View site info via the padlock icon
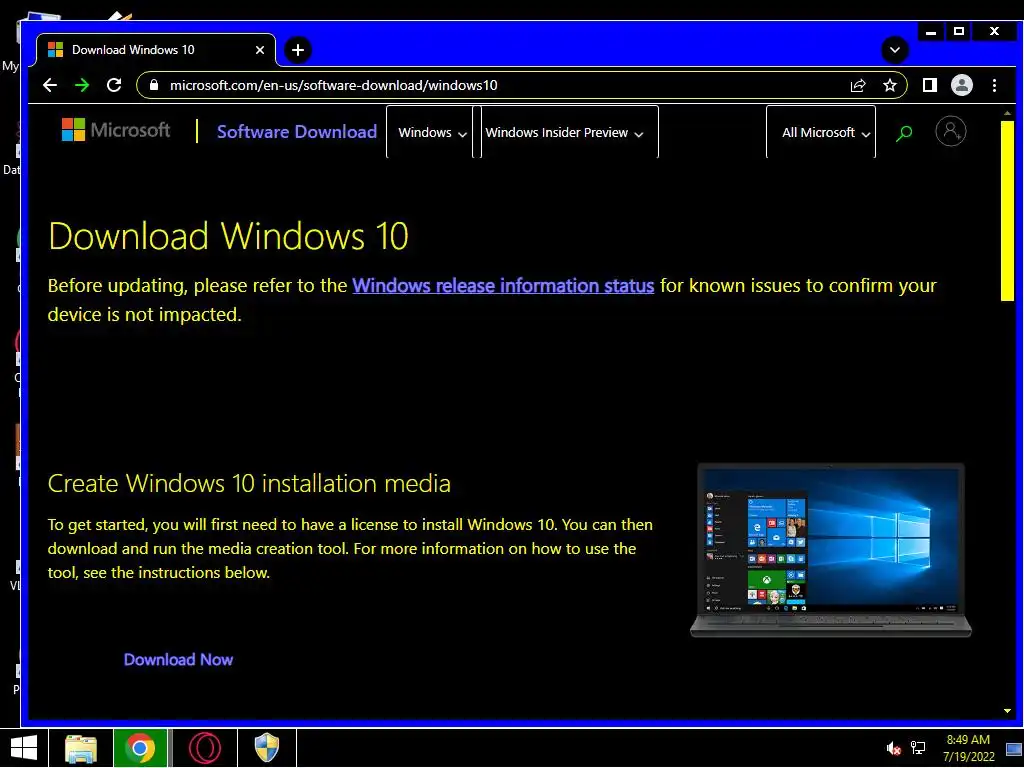The image size is (1024, 768). coord(153,85)
